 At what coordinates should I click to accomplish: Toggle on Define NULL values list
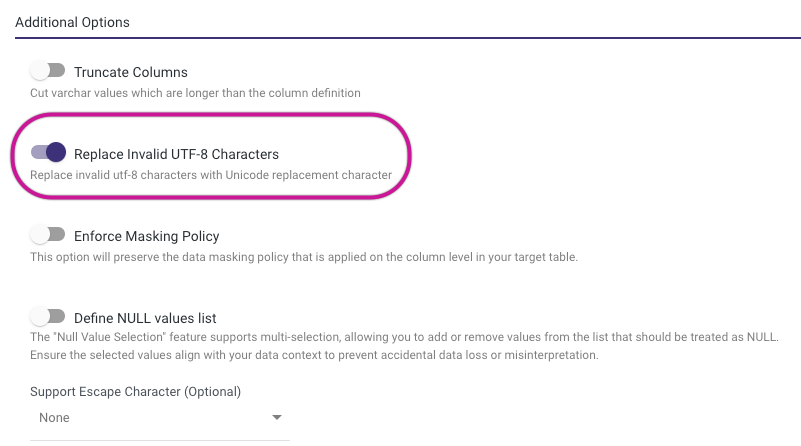(47, 318)
